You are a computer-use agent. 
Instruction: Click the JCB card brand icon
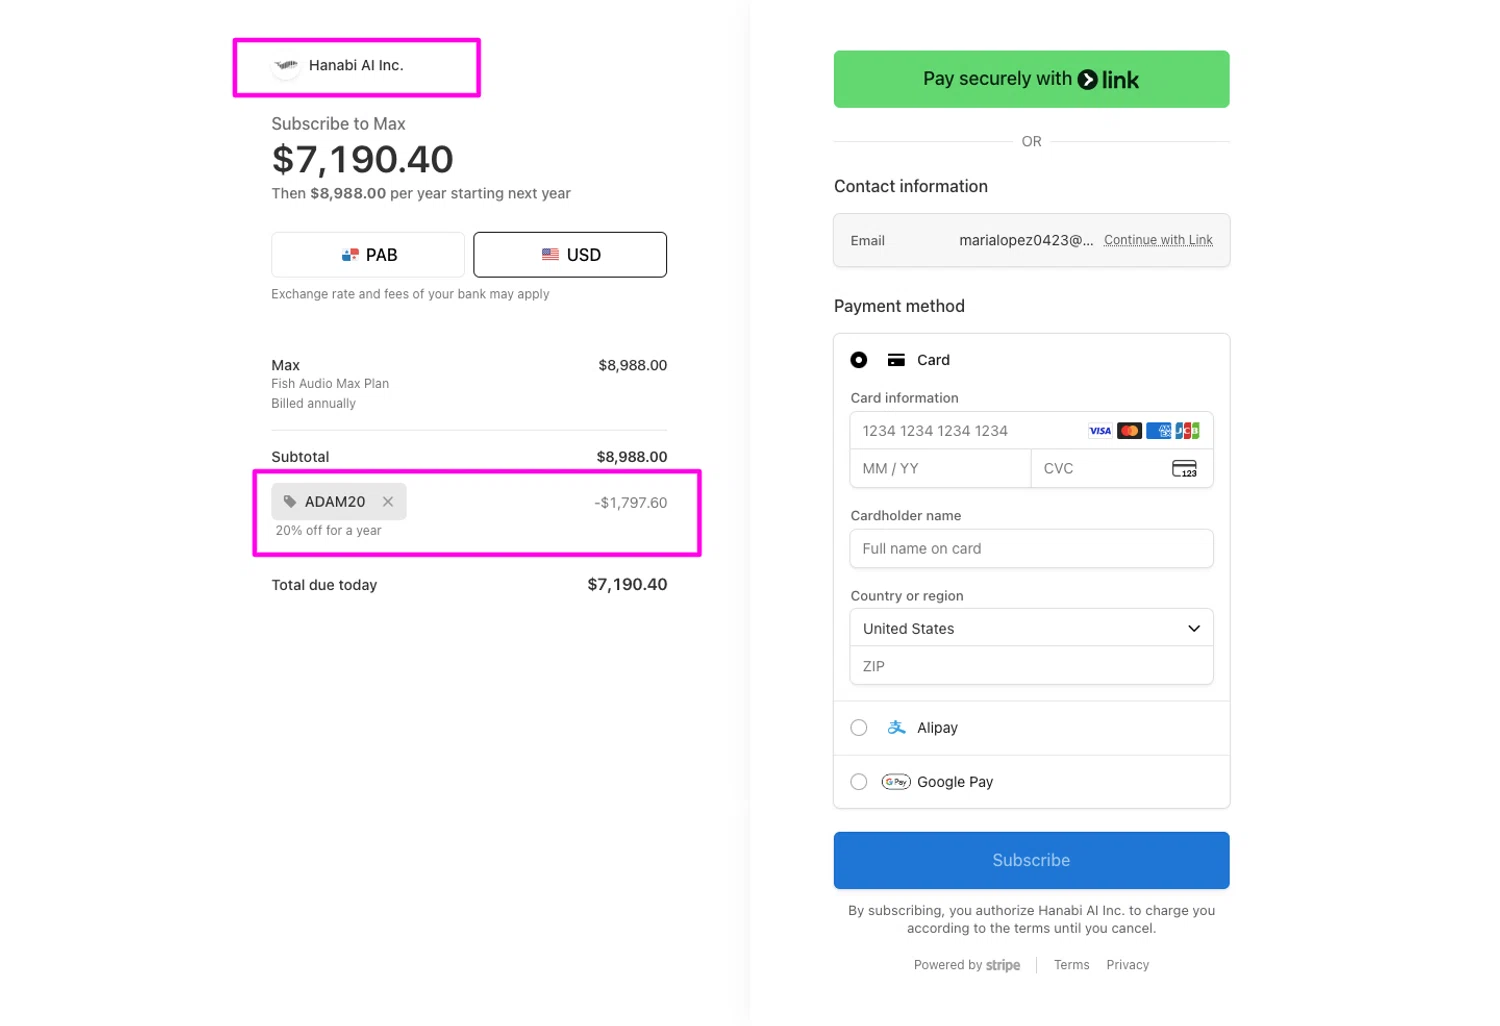(x=1187, y=431)
